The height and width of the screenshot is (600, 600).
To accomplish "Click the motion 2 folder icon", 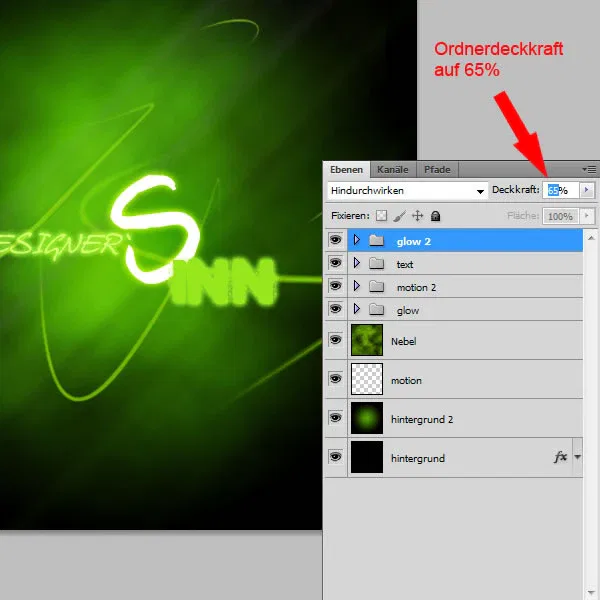I will [377, 286].
